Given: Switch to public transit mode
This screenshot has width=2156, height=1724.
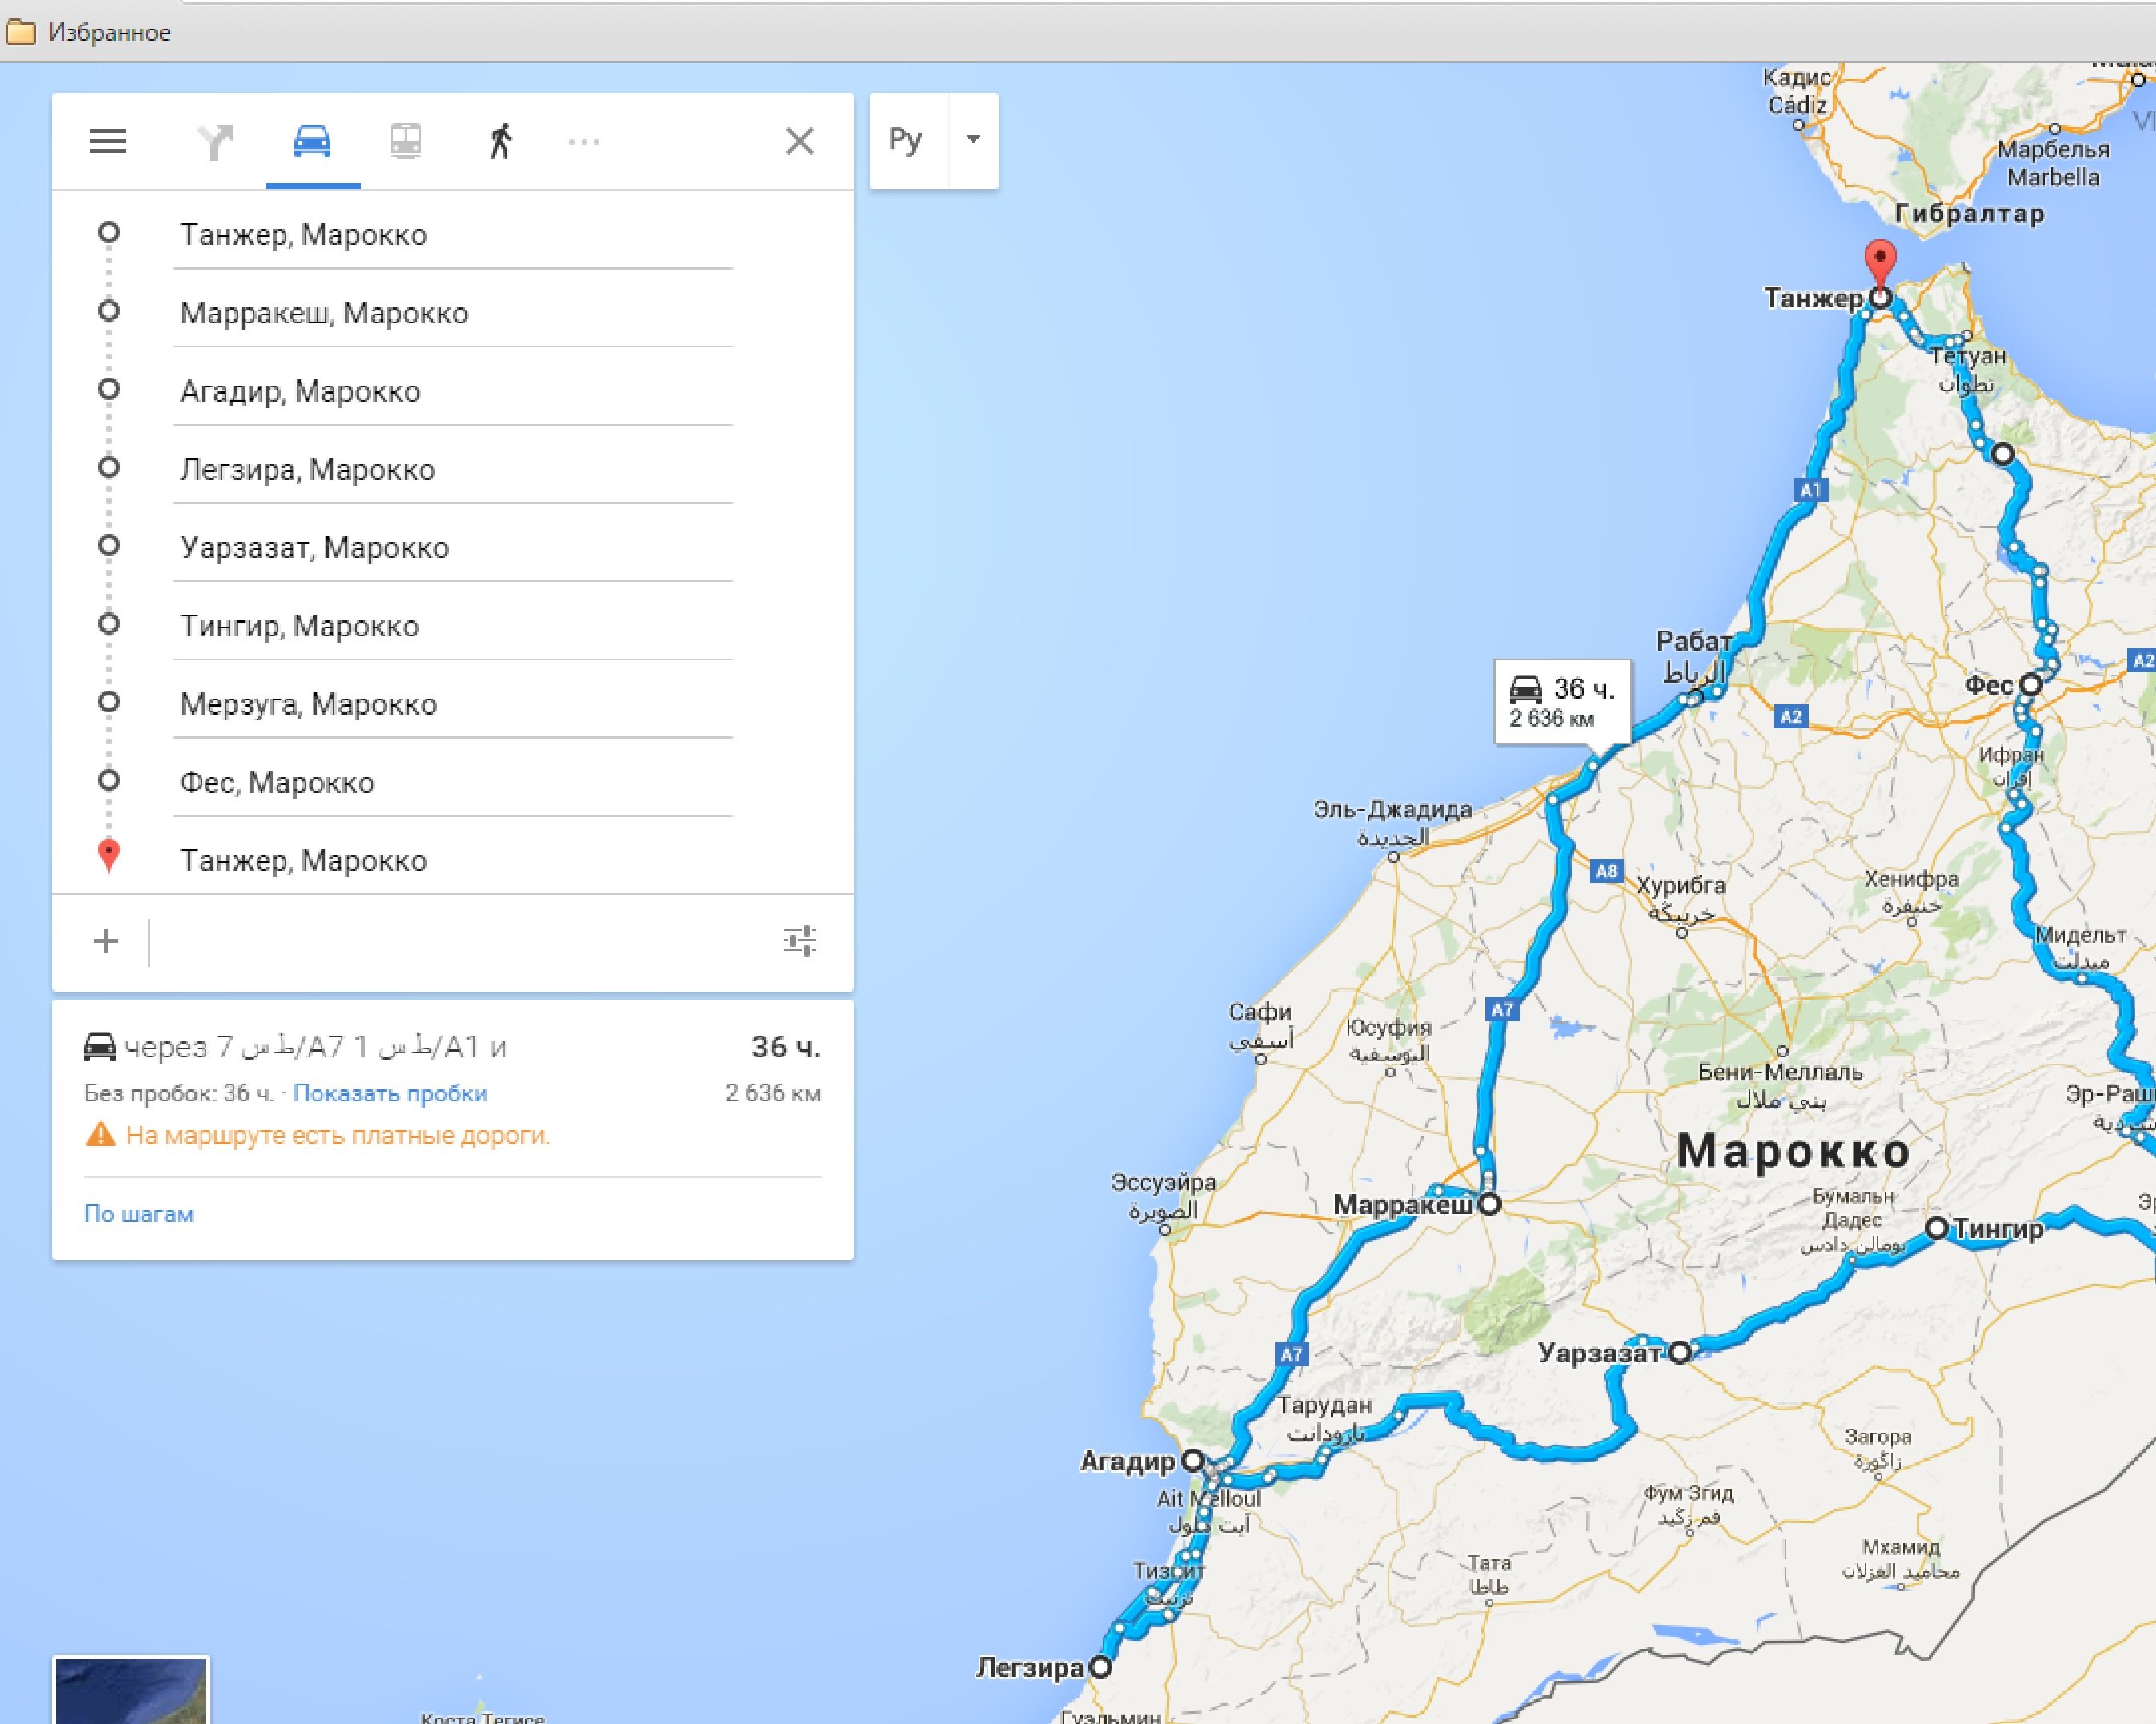Looking at the screenshot, I should click(x=405, y=141).
